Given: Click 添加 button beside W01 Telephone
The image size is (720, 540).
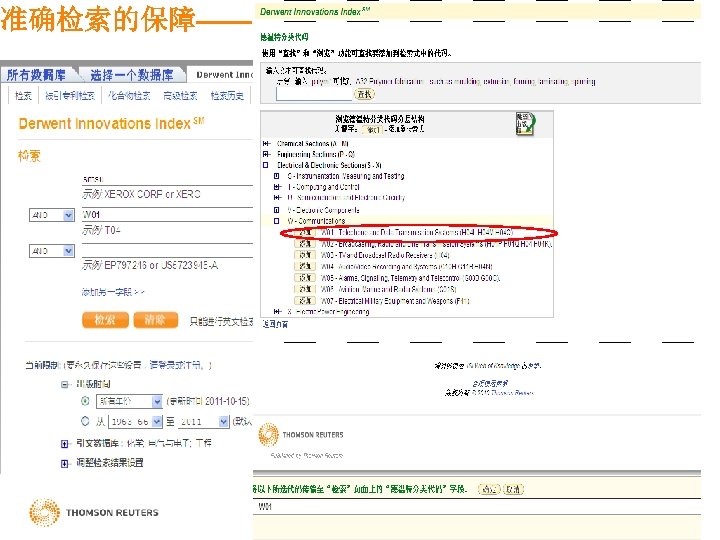Looking at the screenshot, I should 305,233.
